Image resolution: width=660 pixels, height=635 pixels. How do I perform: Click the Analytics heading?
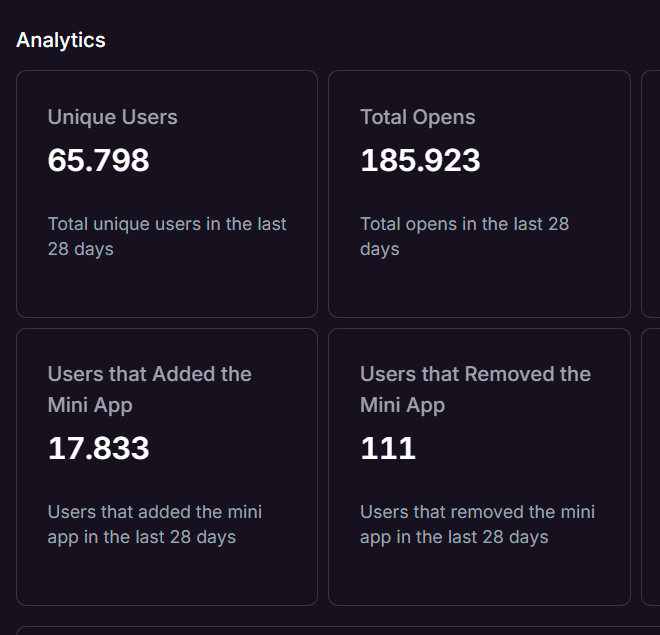point(61,40)
